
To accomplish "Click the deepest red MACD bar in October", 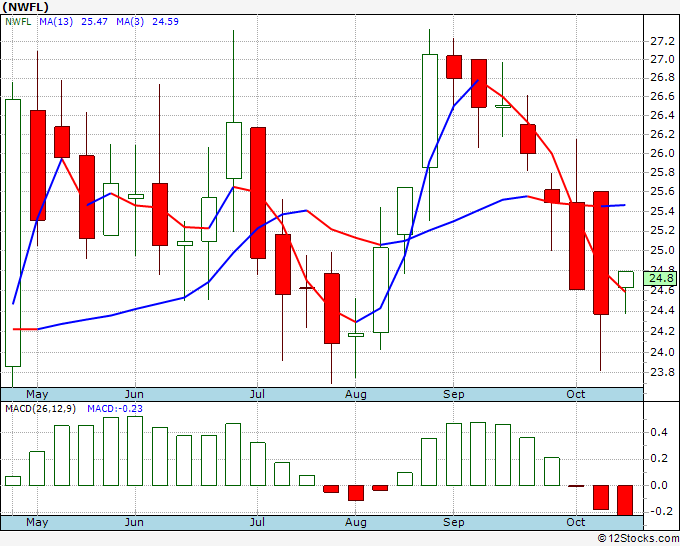I will [625, 500].
